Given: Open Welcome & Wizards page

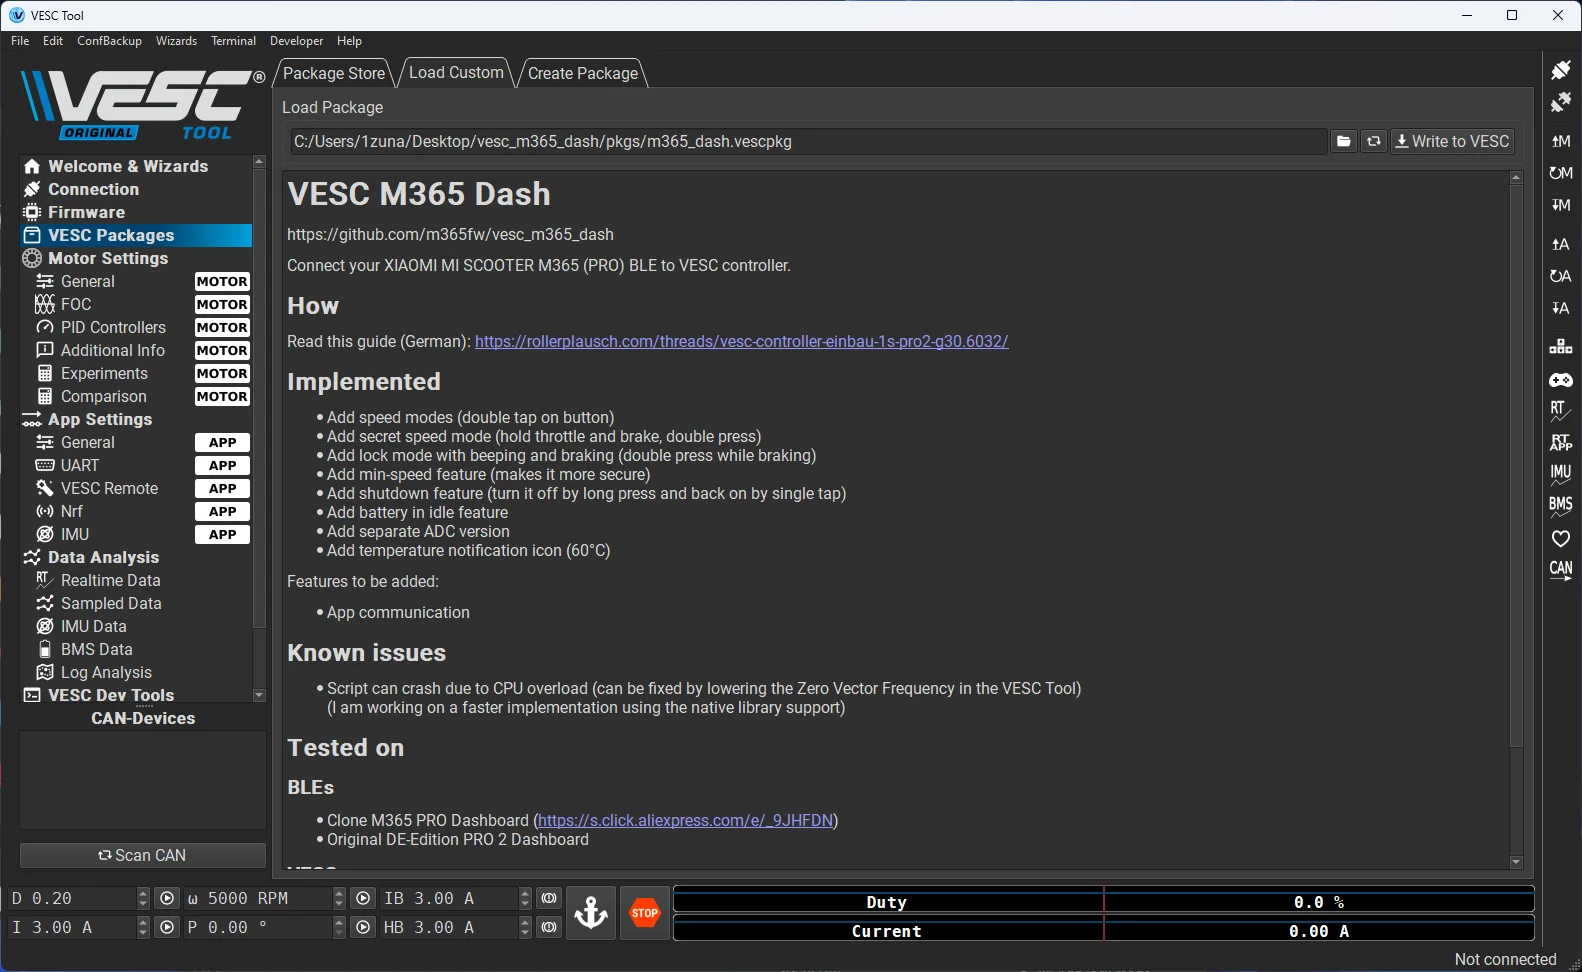Looking at the screenshot, I should coord(128,166).
